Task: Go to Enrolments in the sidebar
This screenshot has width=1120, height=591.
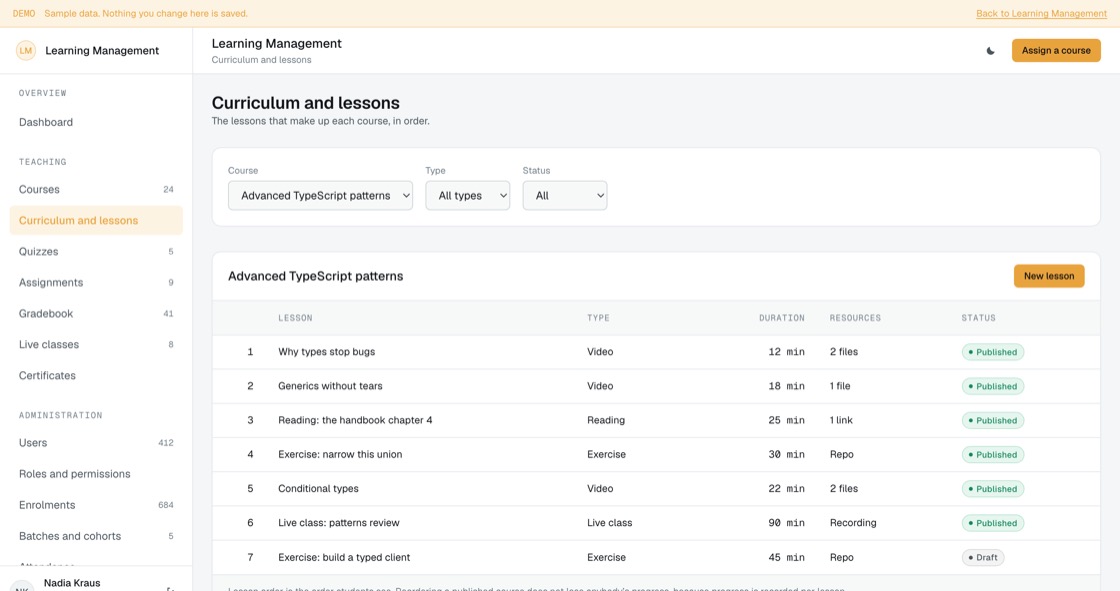Action: (x=96, y=505)
